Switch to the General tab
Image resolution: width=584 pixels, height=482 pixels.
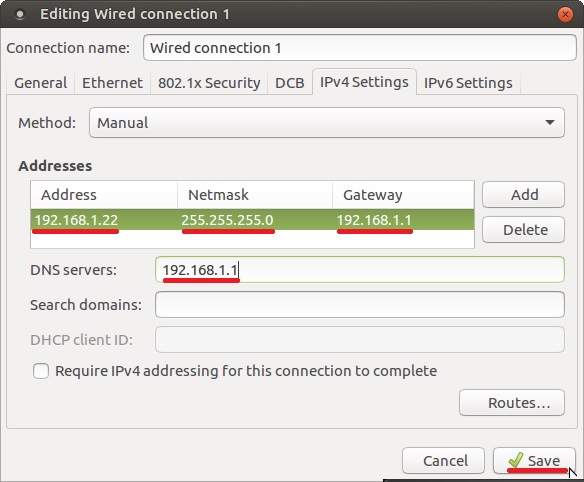(41, 83)
